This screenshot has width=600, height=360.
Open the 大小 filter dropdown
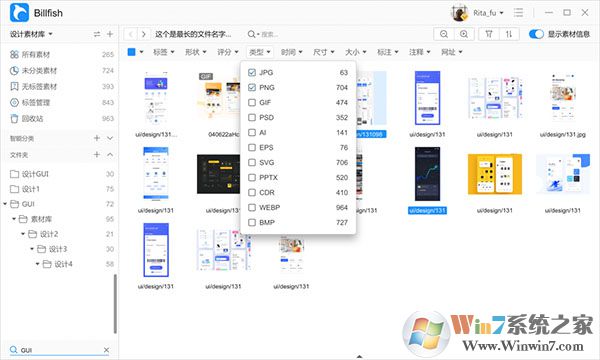pyautogui.click(x=355, y=52)
